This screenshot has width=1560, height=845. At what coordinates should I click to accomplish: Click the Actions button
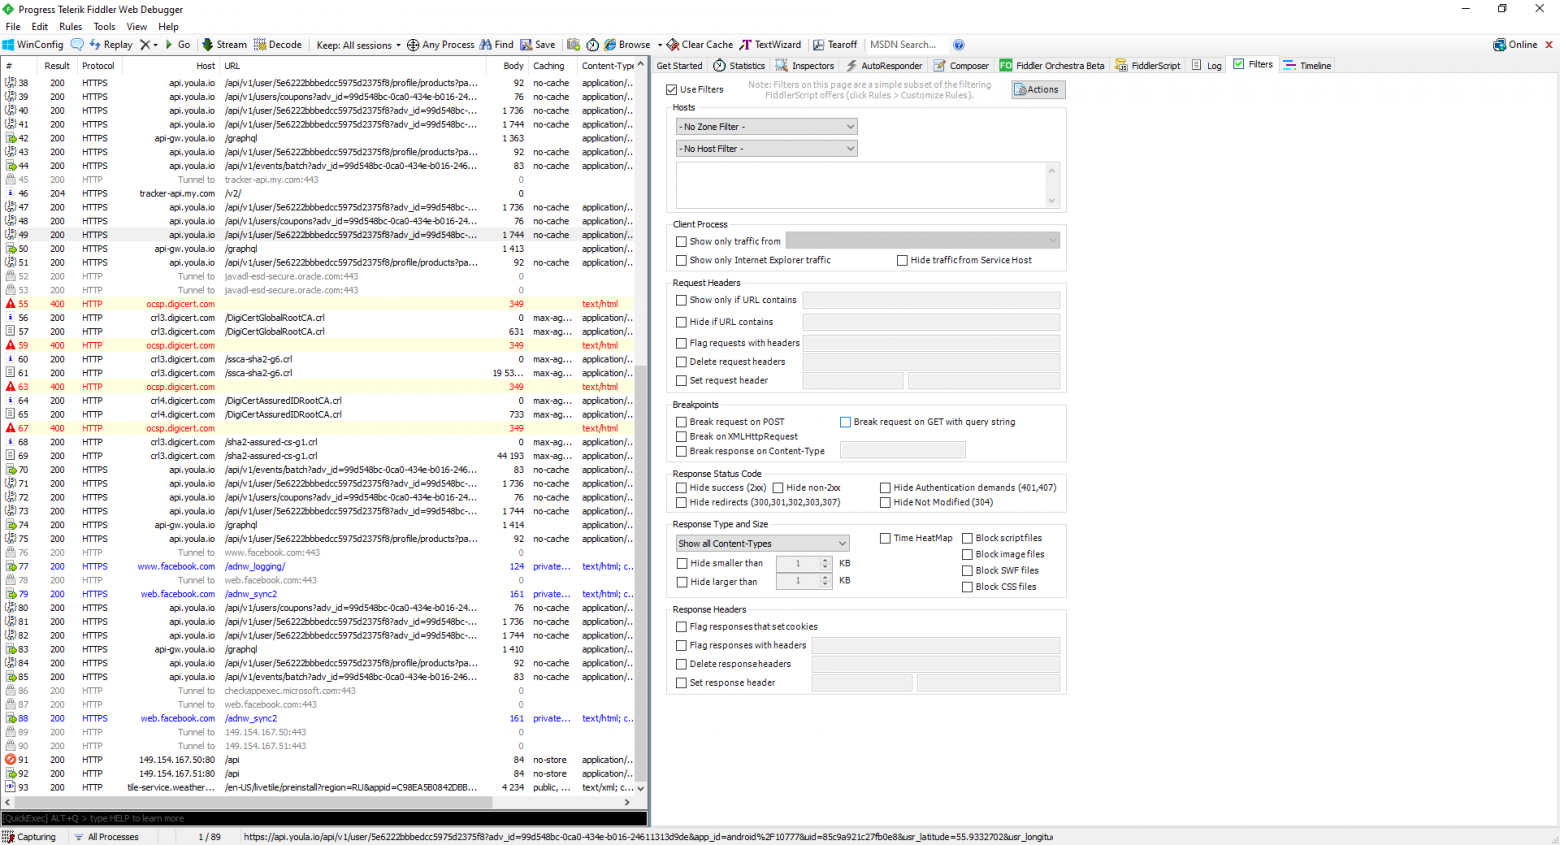pyautogui.click(x=1038, y=90)
